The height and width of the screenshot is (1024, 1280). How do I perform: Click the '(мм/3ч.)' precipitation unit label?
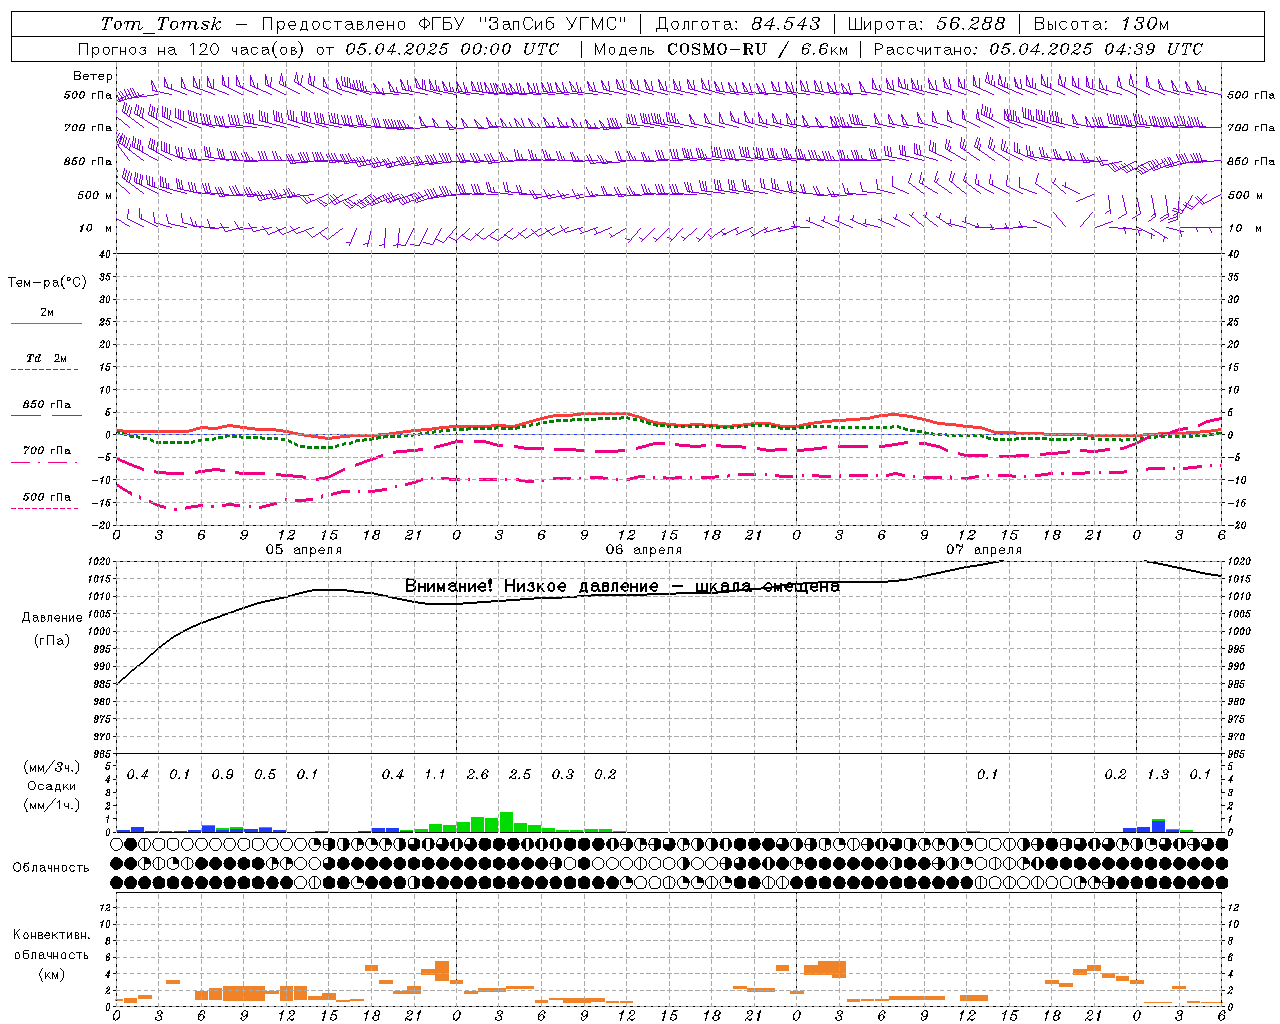click(x=51, y=767)
